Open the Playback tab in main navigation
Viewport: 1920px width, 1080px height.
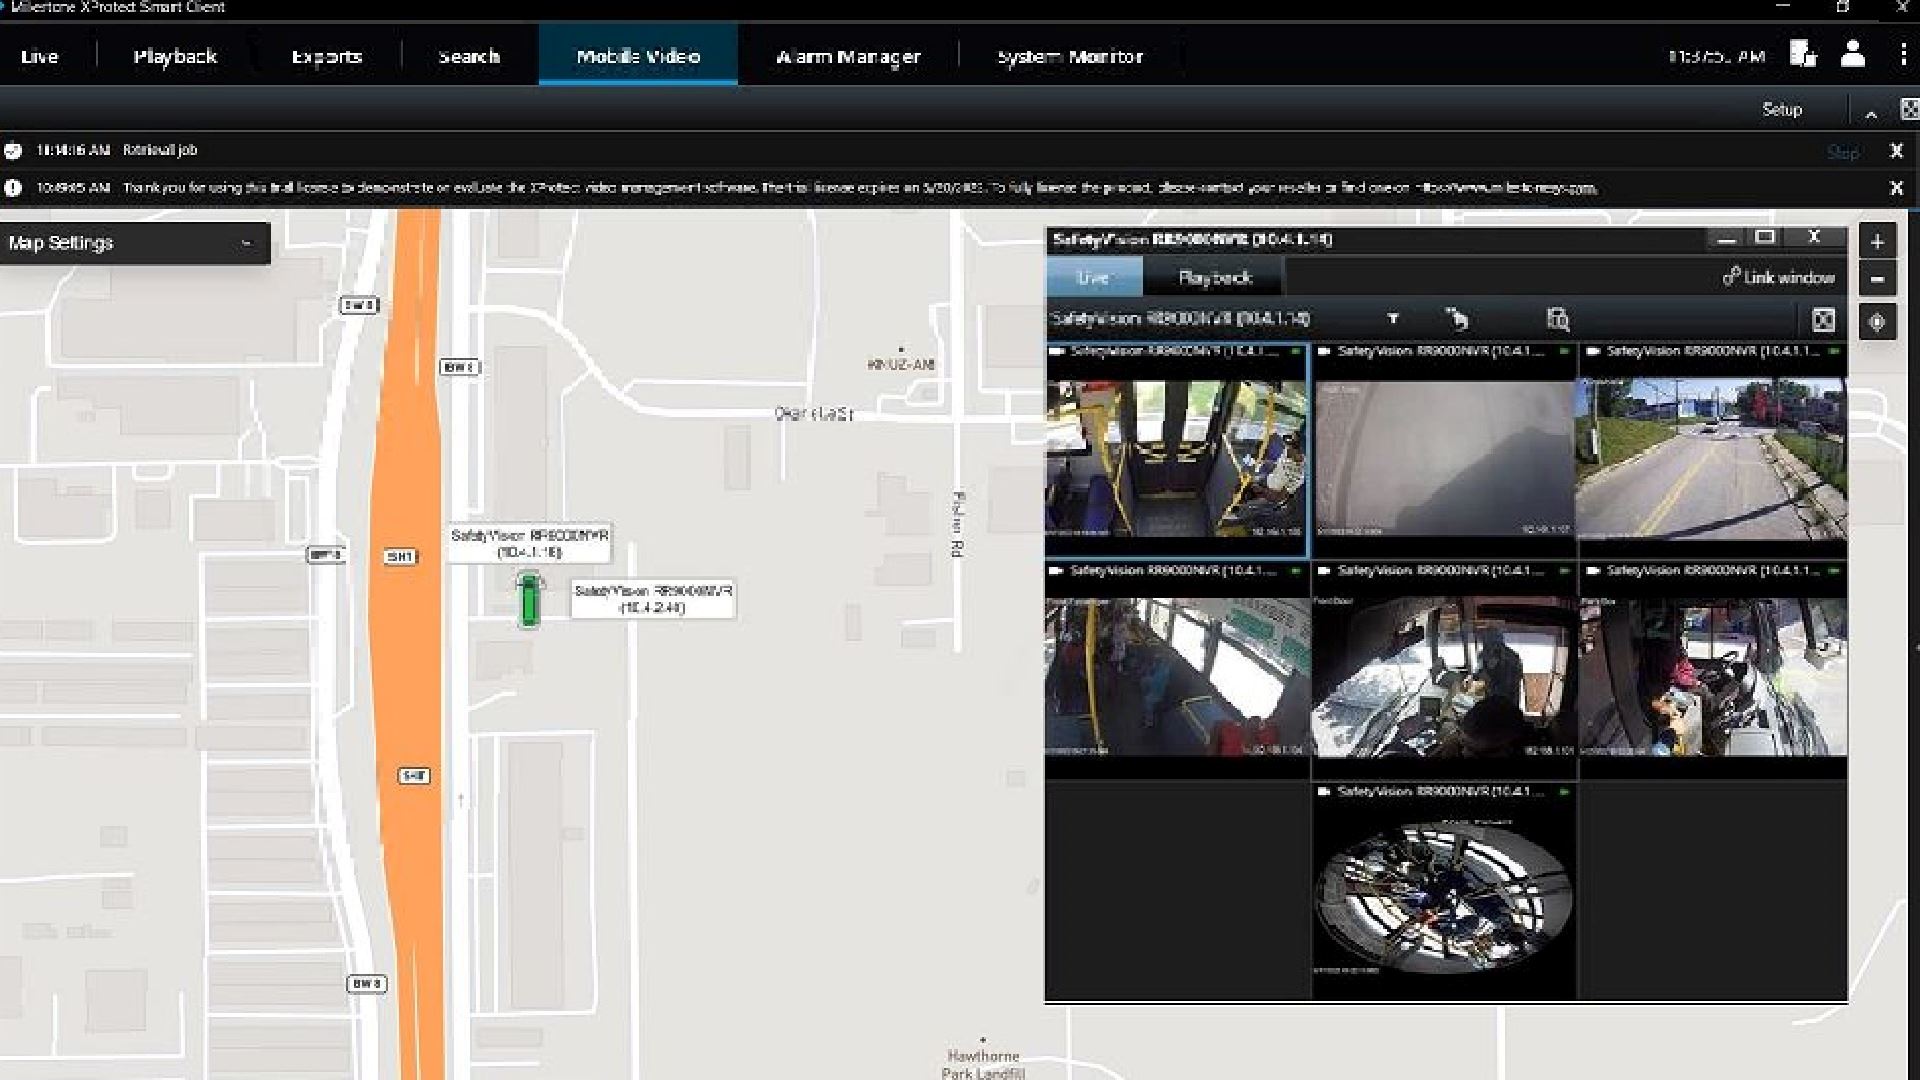click(x=175, y=57)
